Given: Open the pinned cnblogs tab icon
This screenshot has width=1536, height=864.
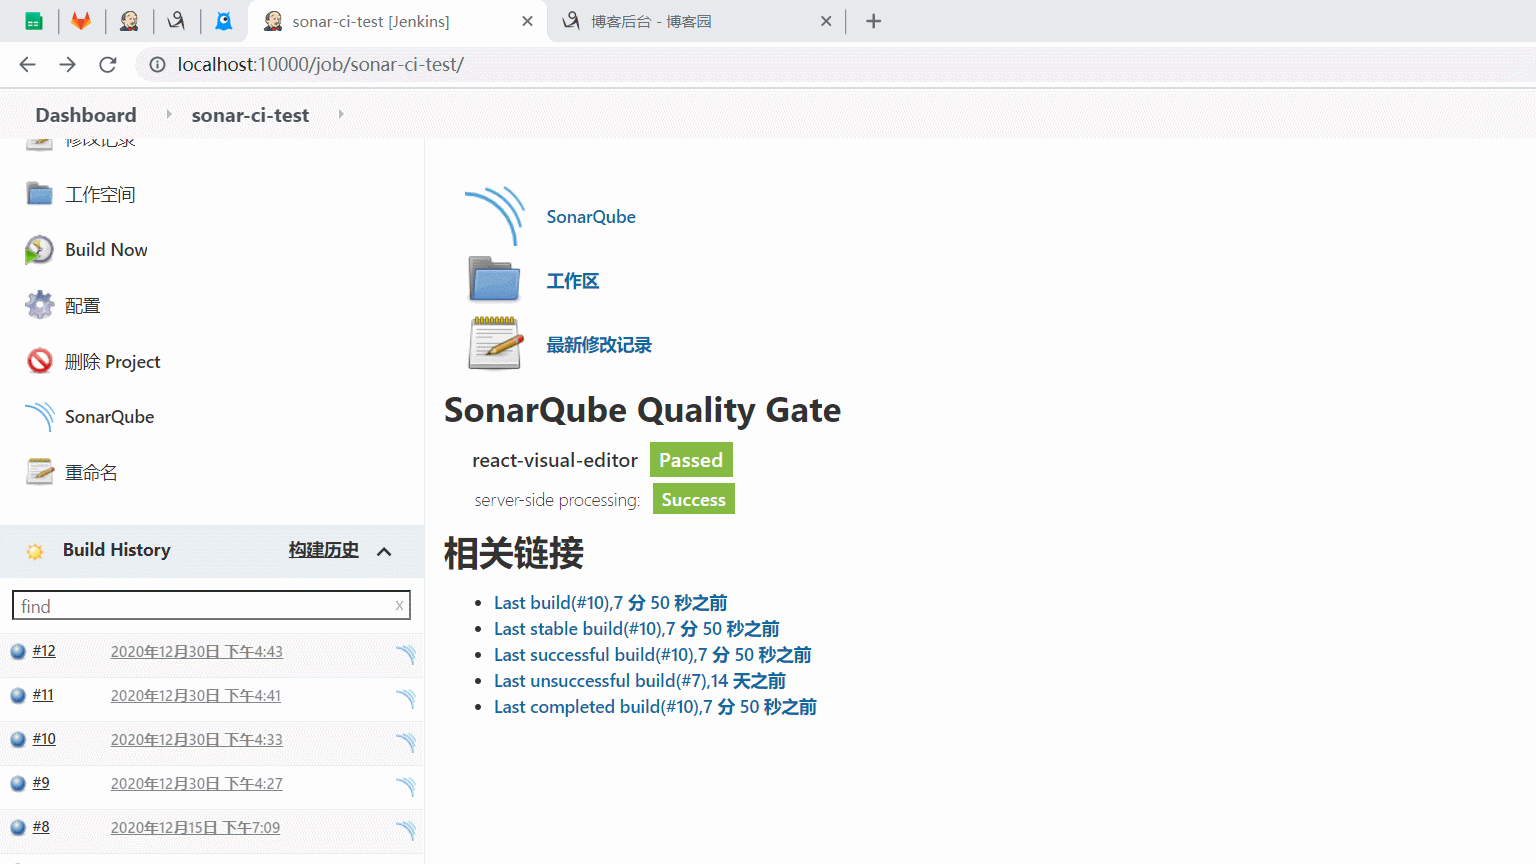Looking at the screenshot, I should click(x=176, y=21).
